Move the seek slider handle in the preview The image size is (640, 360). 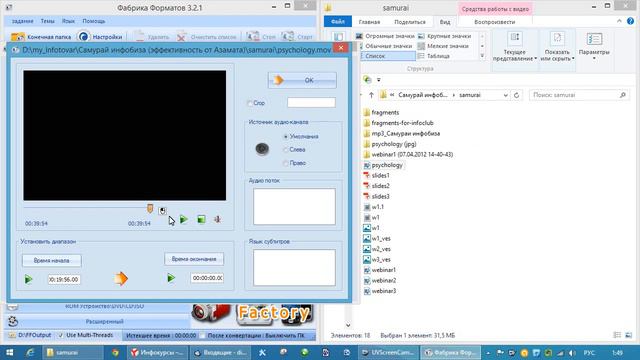(x=150, y=209)
